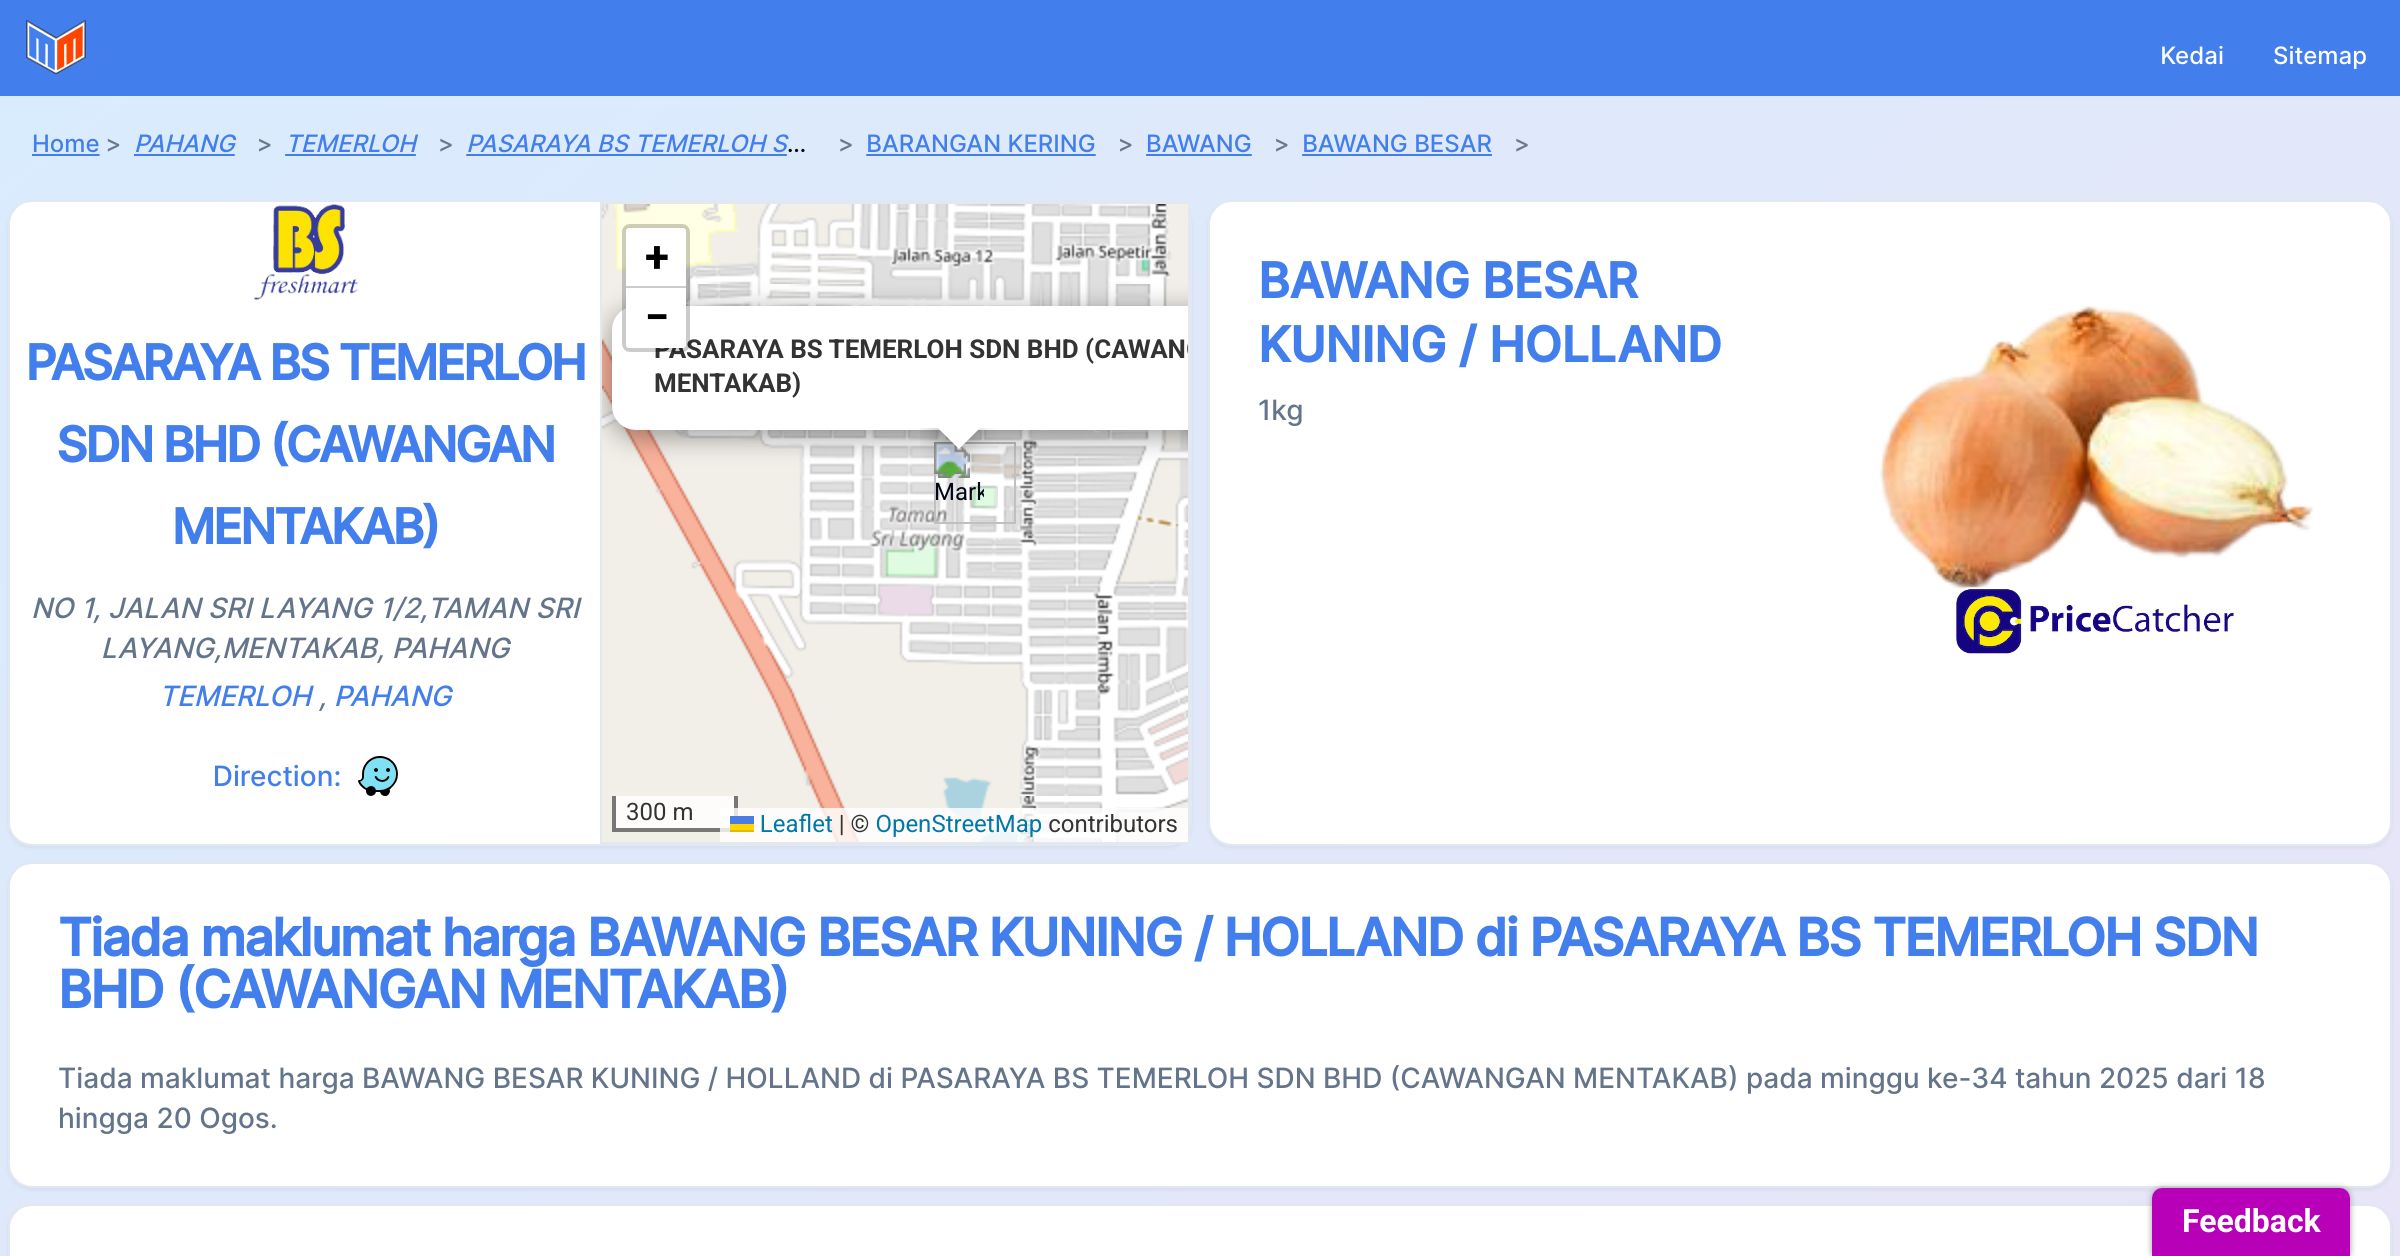The height and width of the screenshot is (1256, 2400).
Task: Open the BAWANG breadcrumb link
Action: [x=1198, y=144]
